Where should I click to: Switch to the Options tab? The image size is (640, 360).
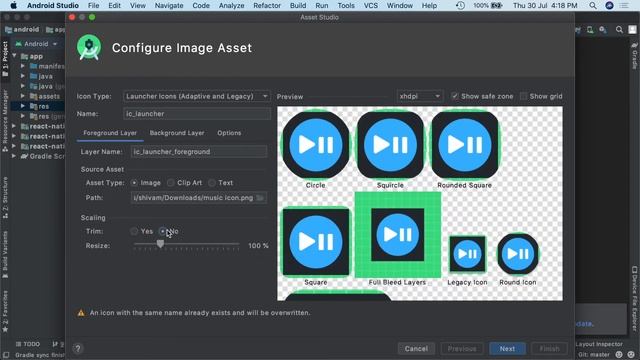pyautogui.click(x=229, y=133)
